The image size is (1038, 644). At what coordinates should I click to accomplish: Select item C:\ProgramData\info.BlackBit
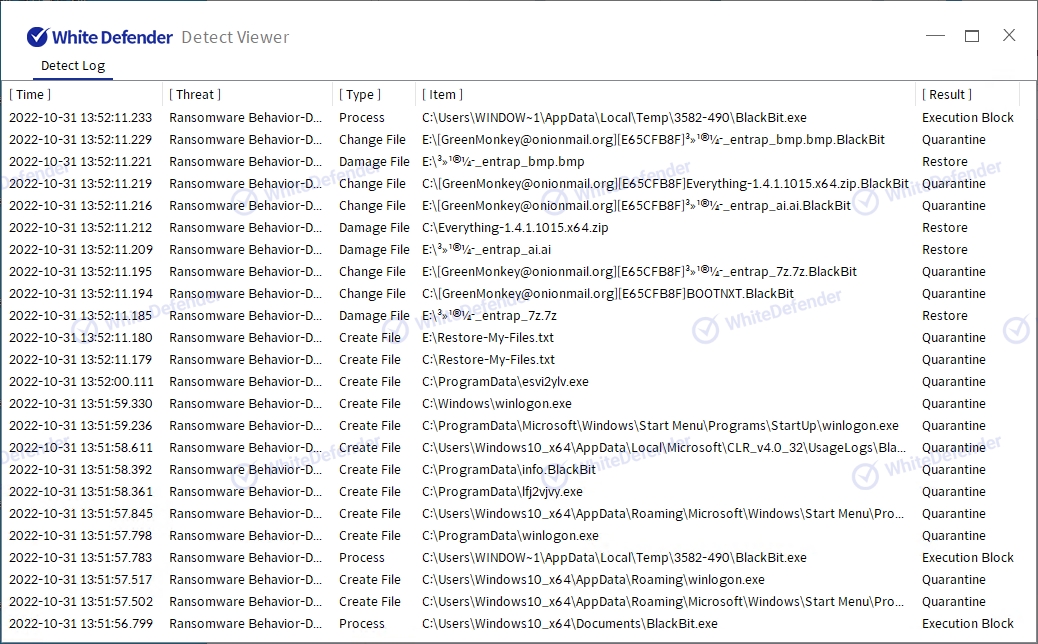click(x=509, y=469)
